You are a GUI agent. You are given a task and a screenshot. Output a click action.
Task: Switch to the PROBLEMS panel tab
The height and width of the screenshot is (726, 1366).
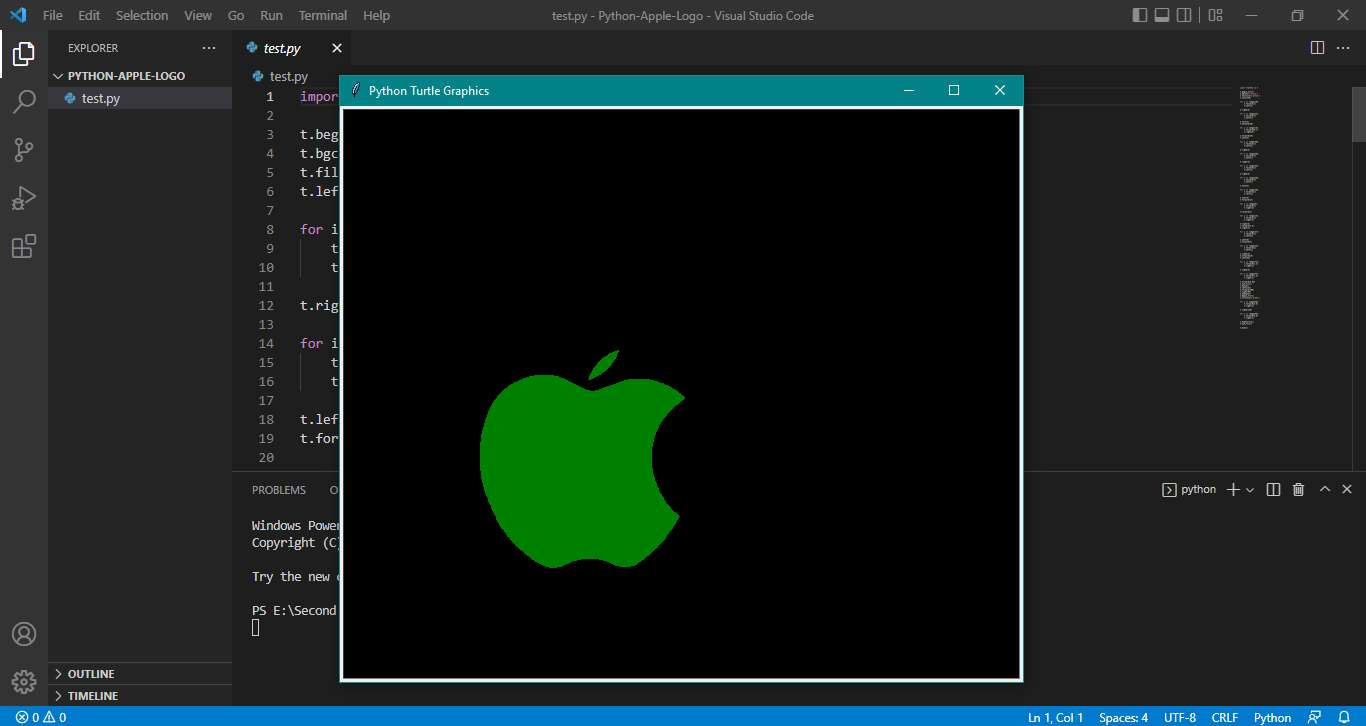tap(279, 490)
